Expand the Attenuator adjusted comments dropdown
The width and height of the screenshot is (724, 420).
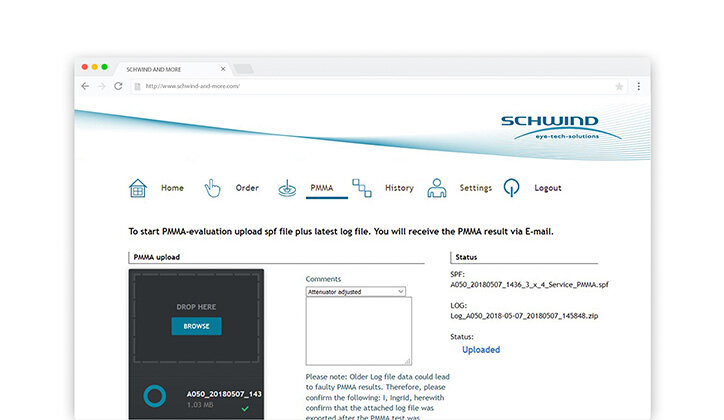pyautogui.click(x=400, y=292)
